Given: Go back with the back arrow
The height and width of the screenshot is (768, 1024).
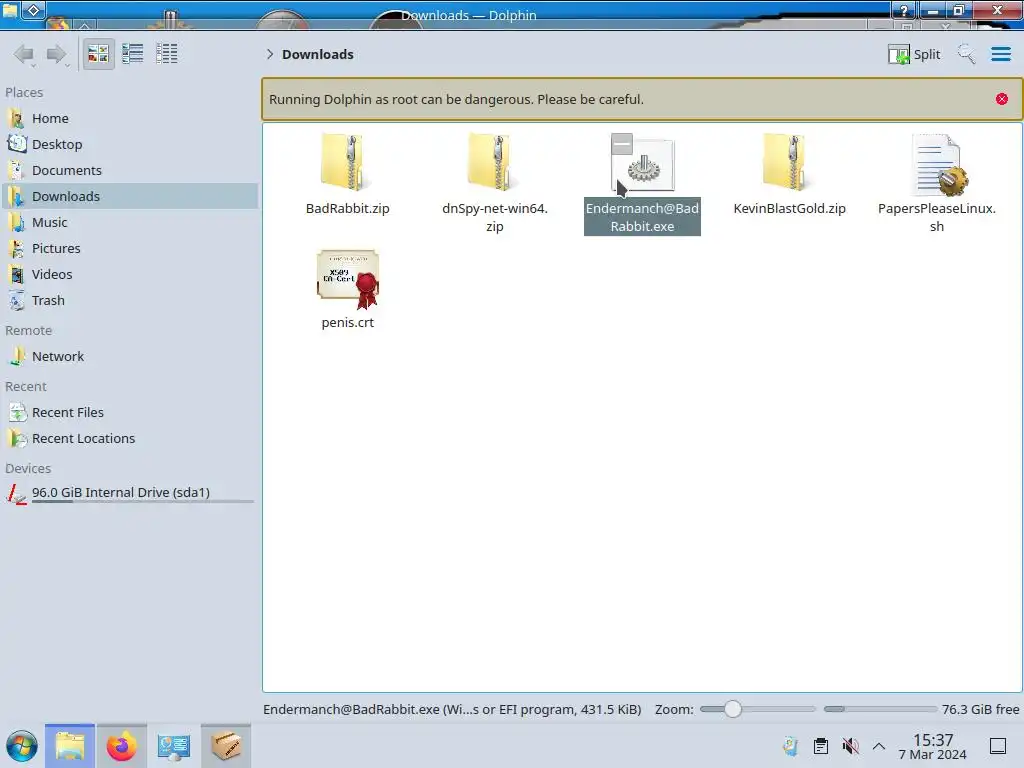Looking at the screenshot, I should click(x=24, y=54).
